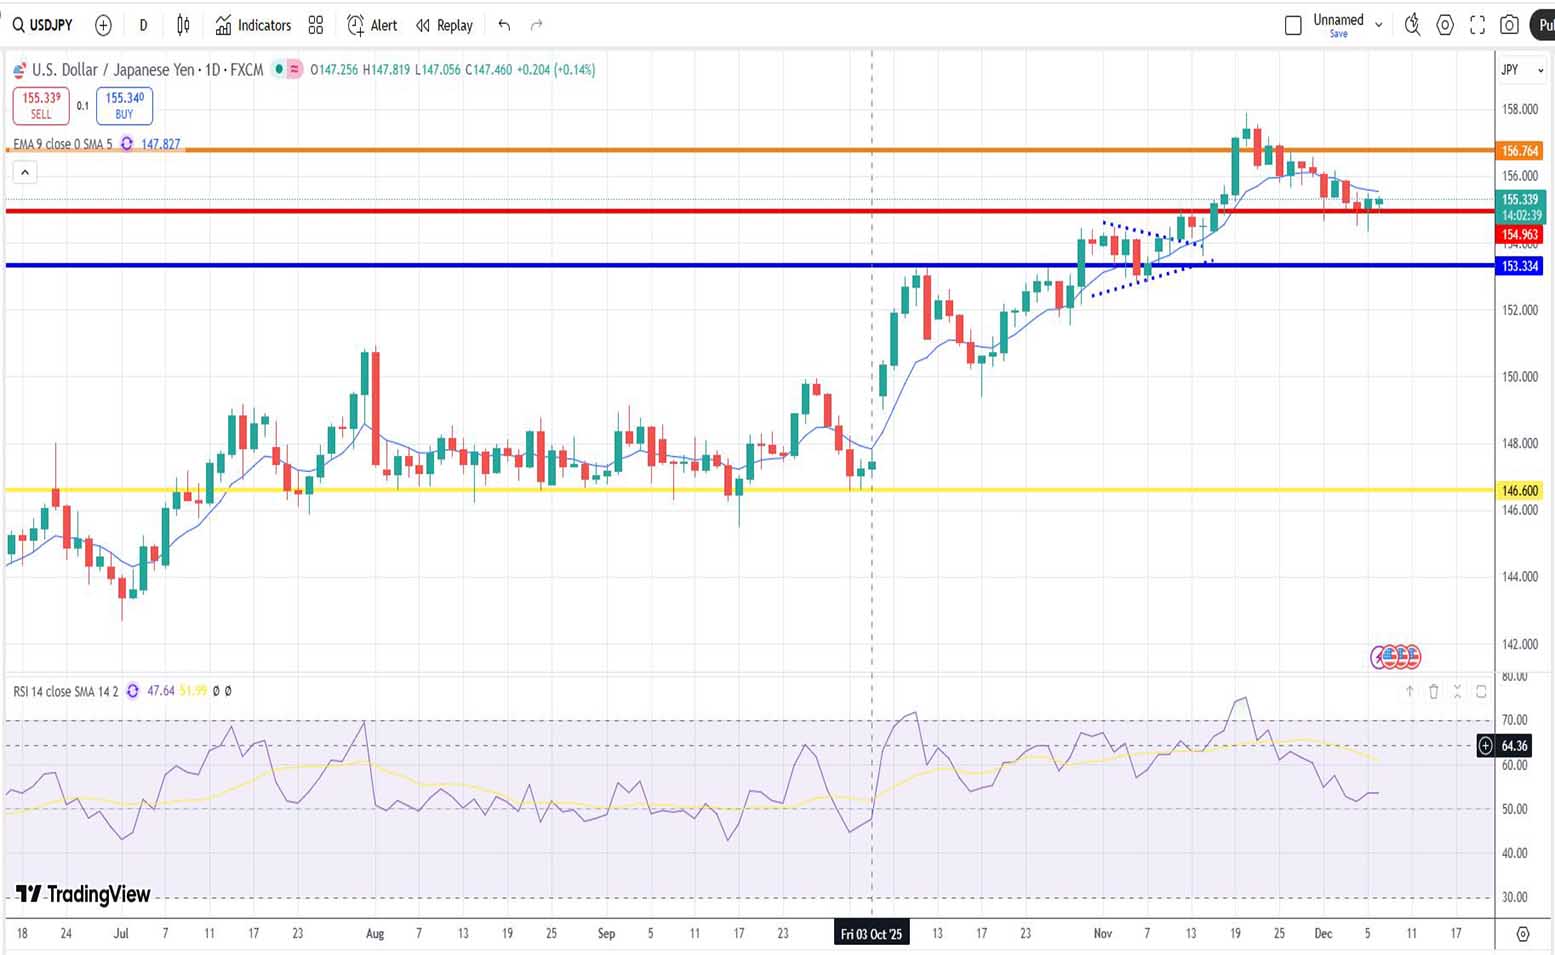Maximize the RSI pane
The height and width of the screenshot is (955, 1555).
1481,691
